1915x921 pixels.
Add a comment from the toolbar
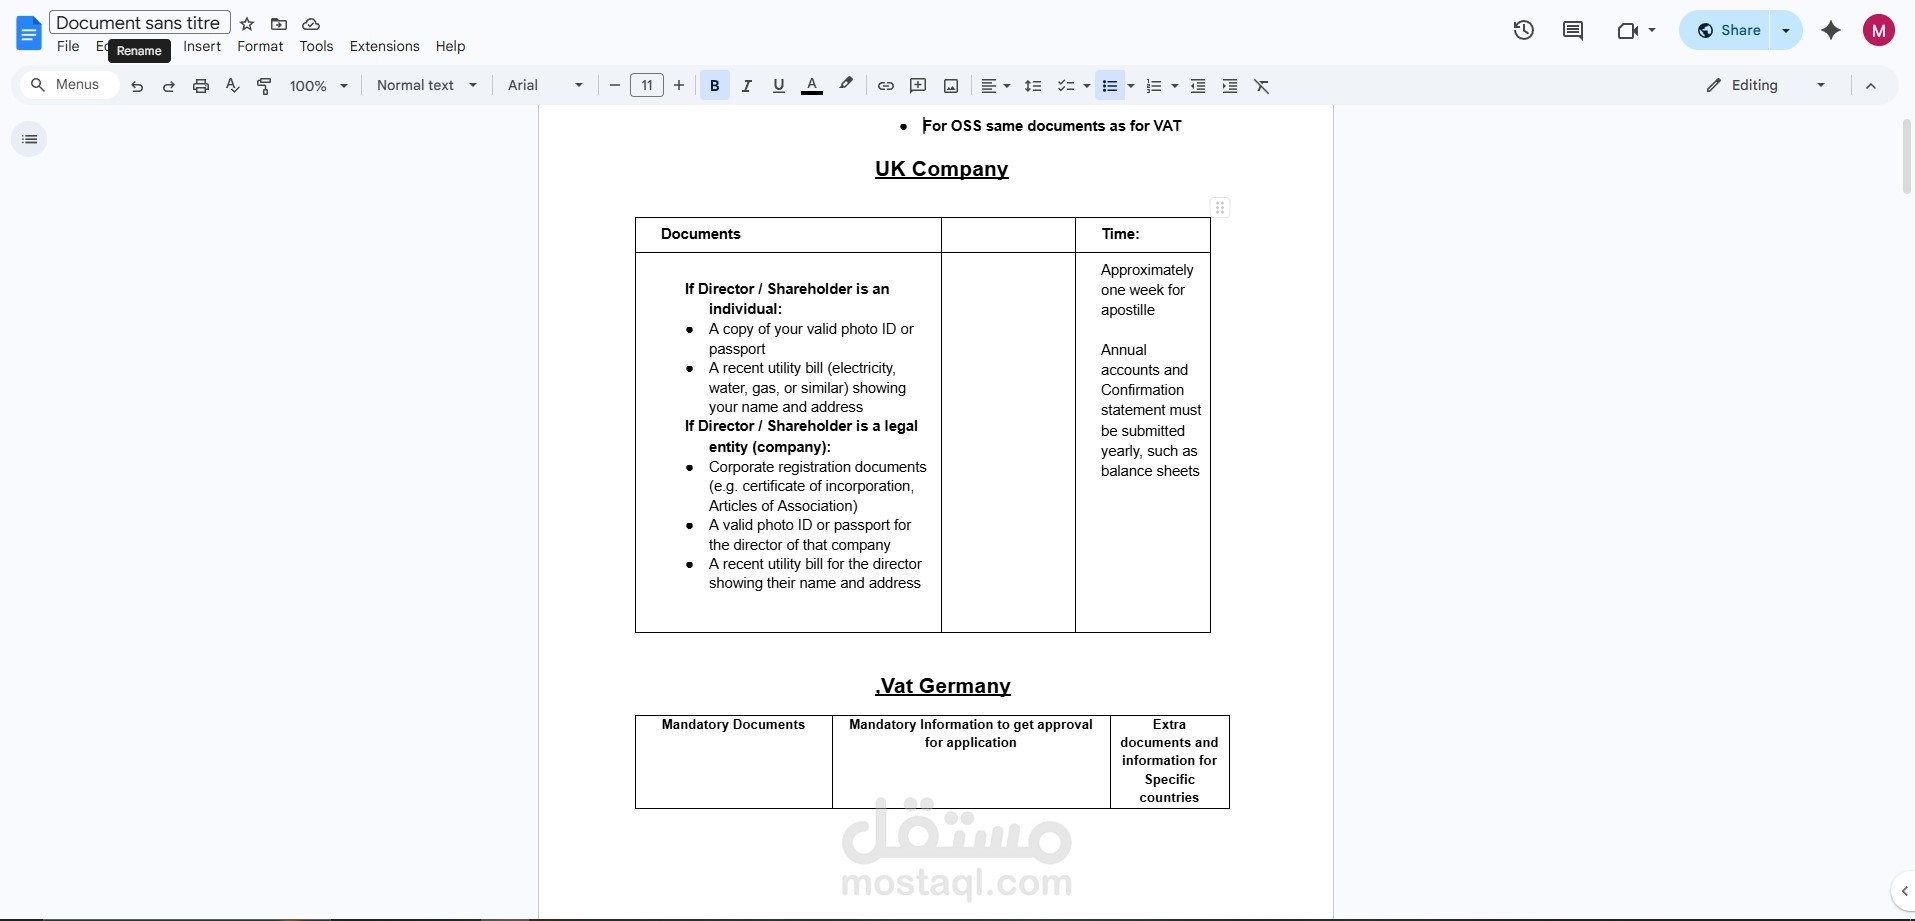tap(918, 86)
